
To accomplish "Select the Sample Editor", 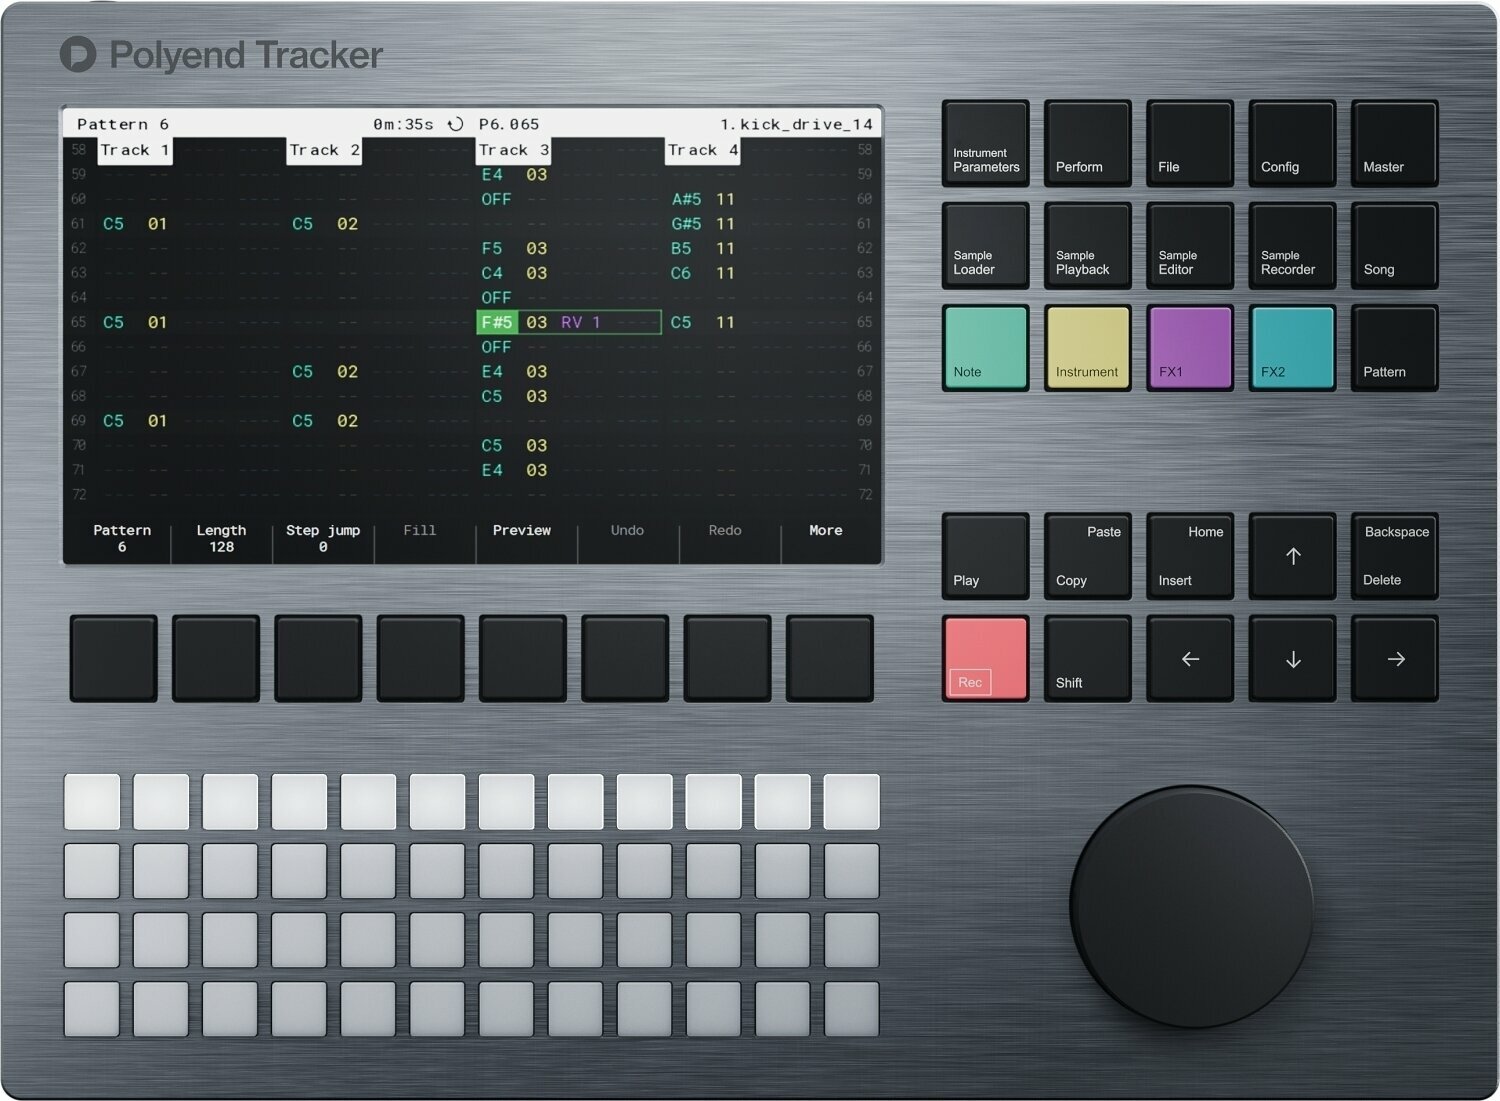I will (x=1189, y=245).
